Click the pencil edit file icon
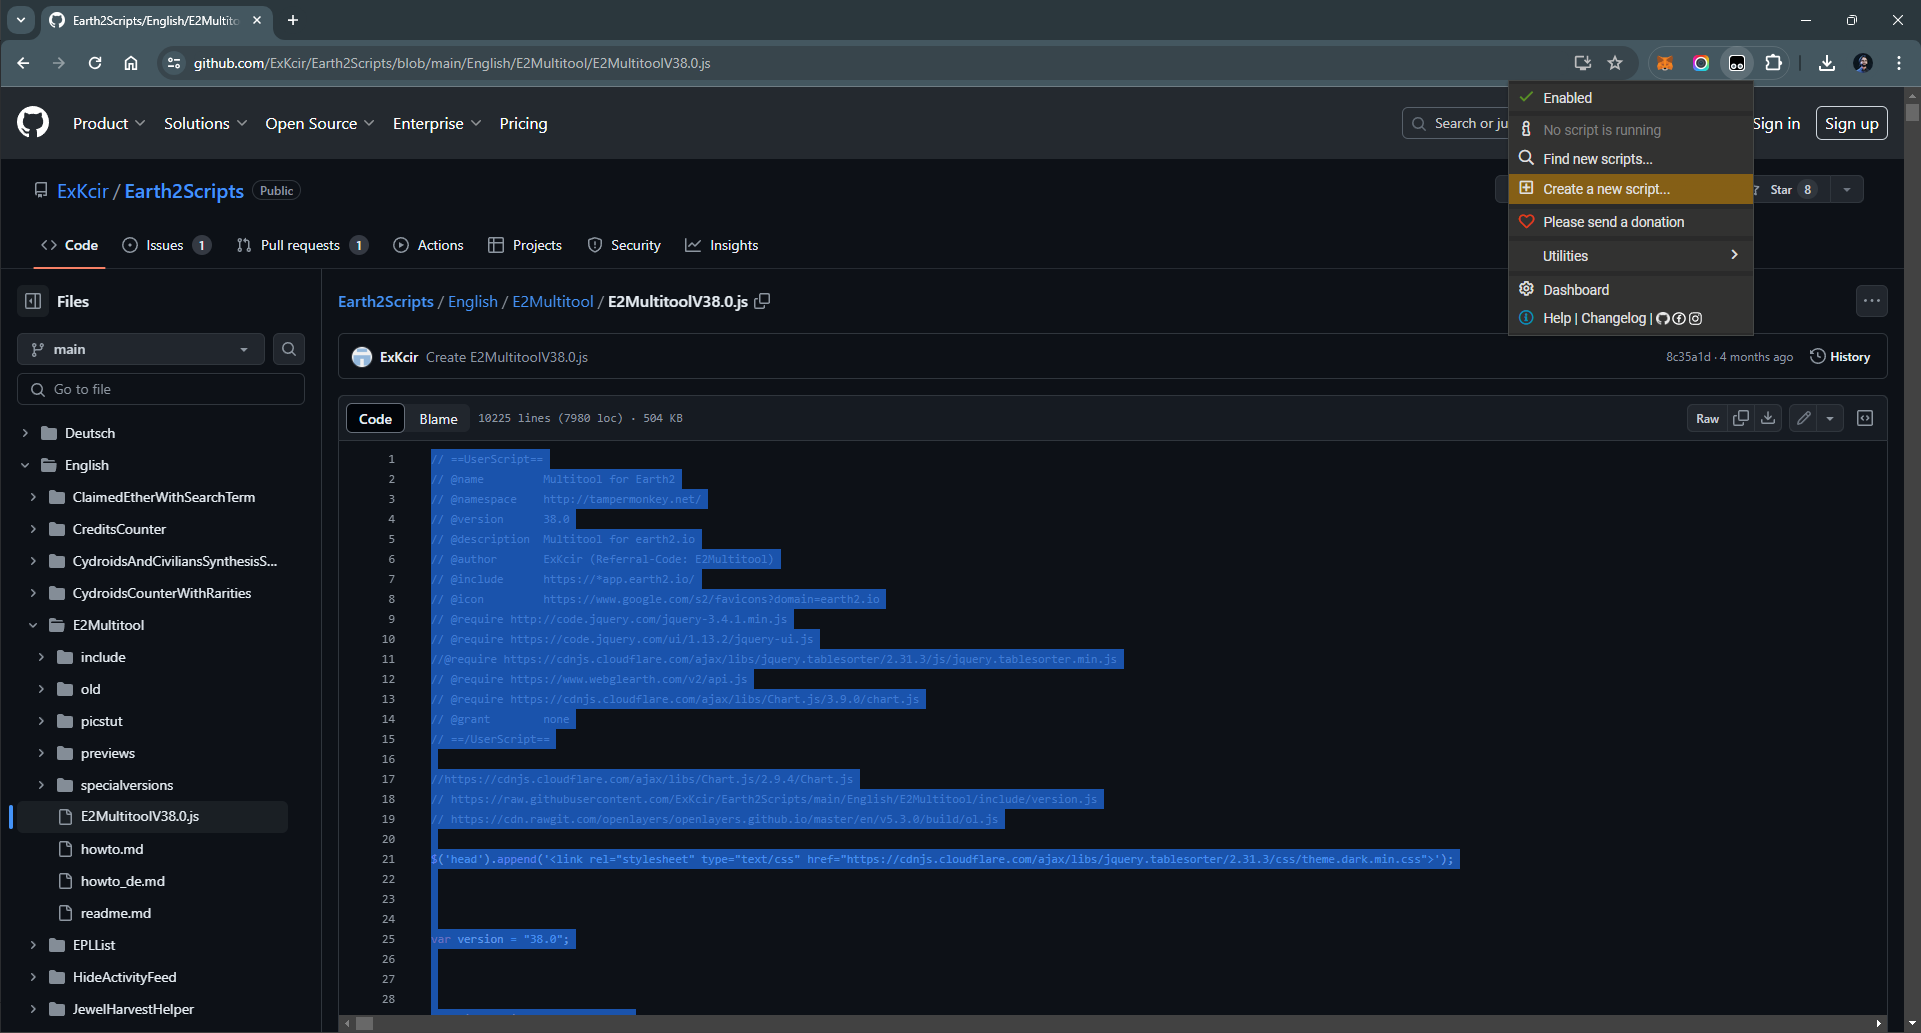The image size is (1921, 1033). pos(1803,418)
